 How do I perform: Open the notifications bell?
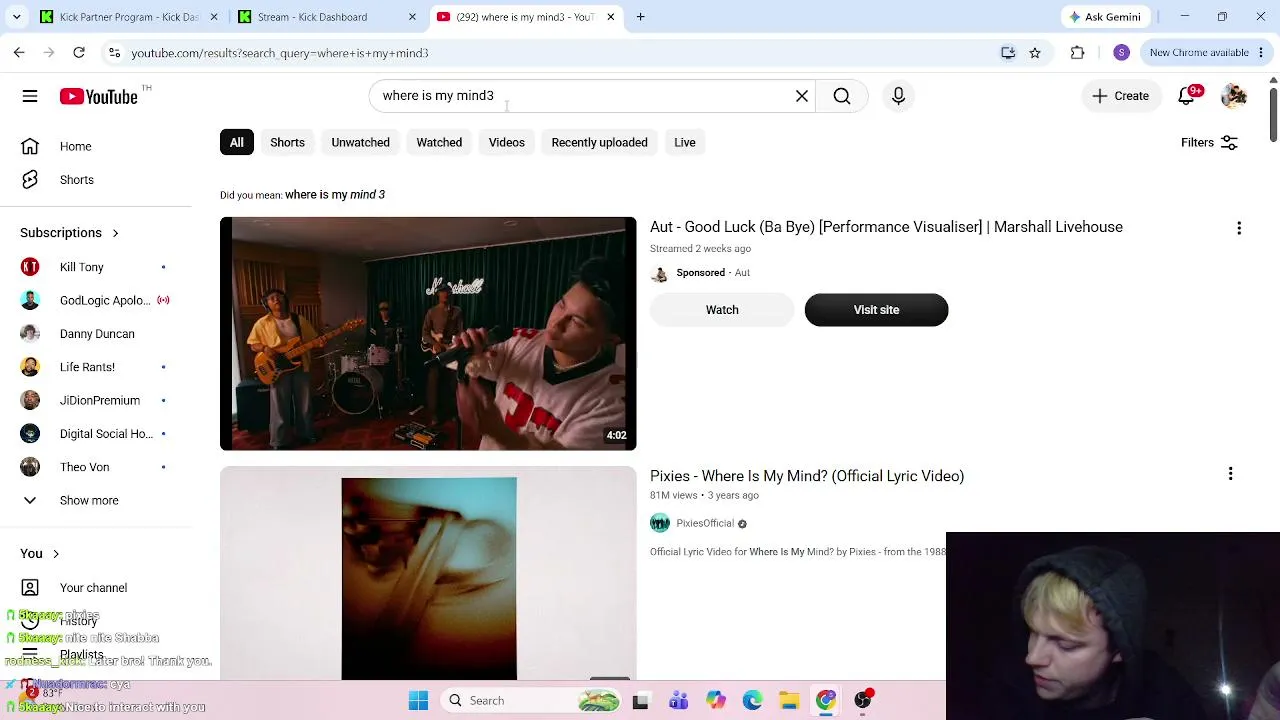click(1187, 96)
